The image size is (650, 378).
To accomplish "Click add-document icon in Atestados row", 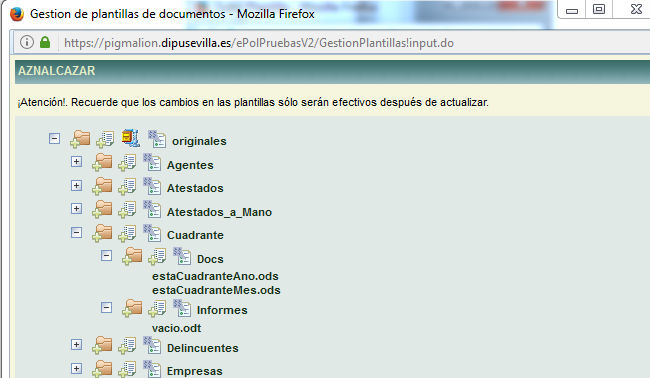I will click(127, 187).
